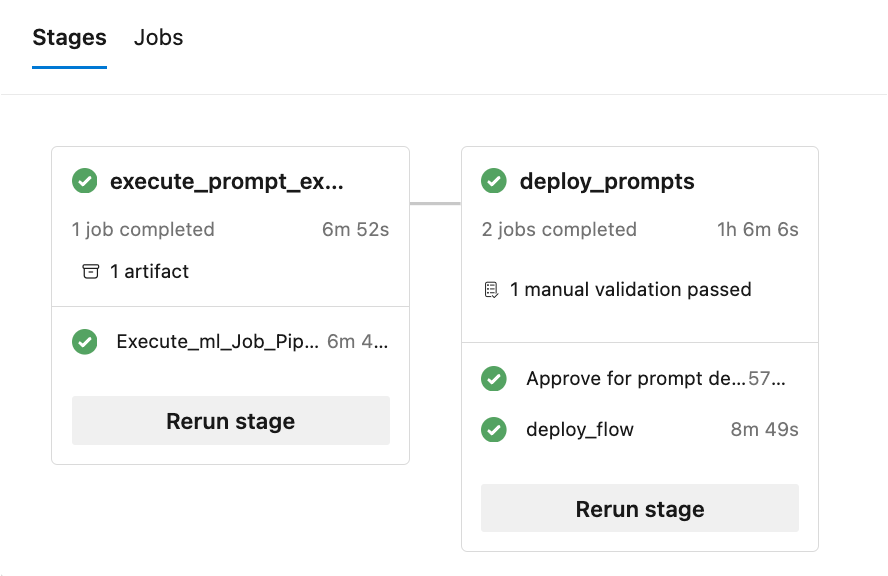Viewport: 888px width, 576px height.
Task: Click the 1 job completed summary text
Action: [x=143, y=229]
